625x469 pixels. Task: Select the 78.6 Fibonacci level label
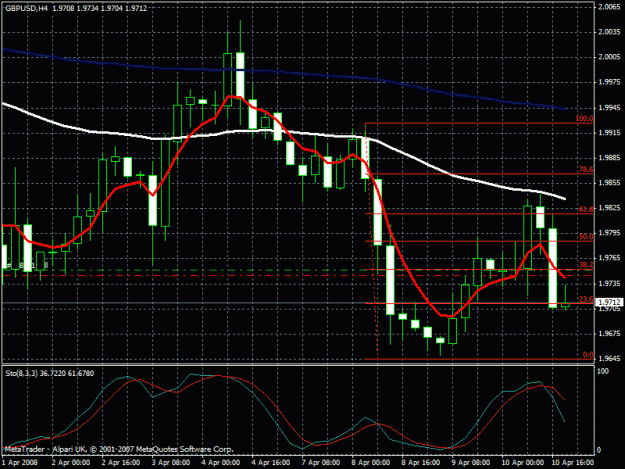click(586, 169)
